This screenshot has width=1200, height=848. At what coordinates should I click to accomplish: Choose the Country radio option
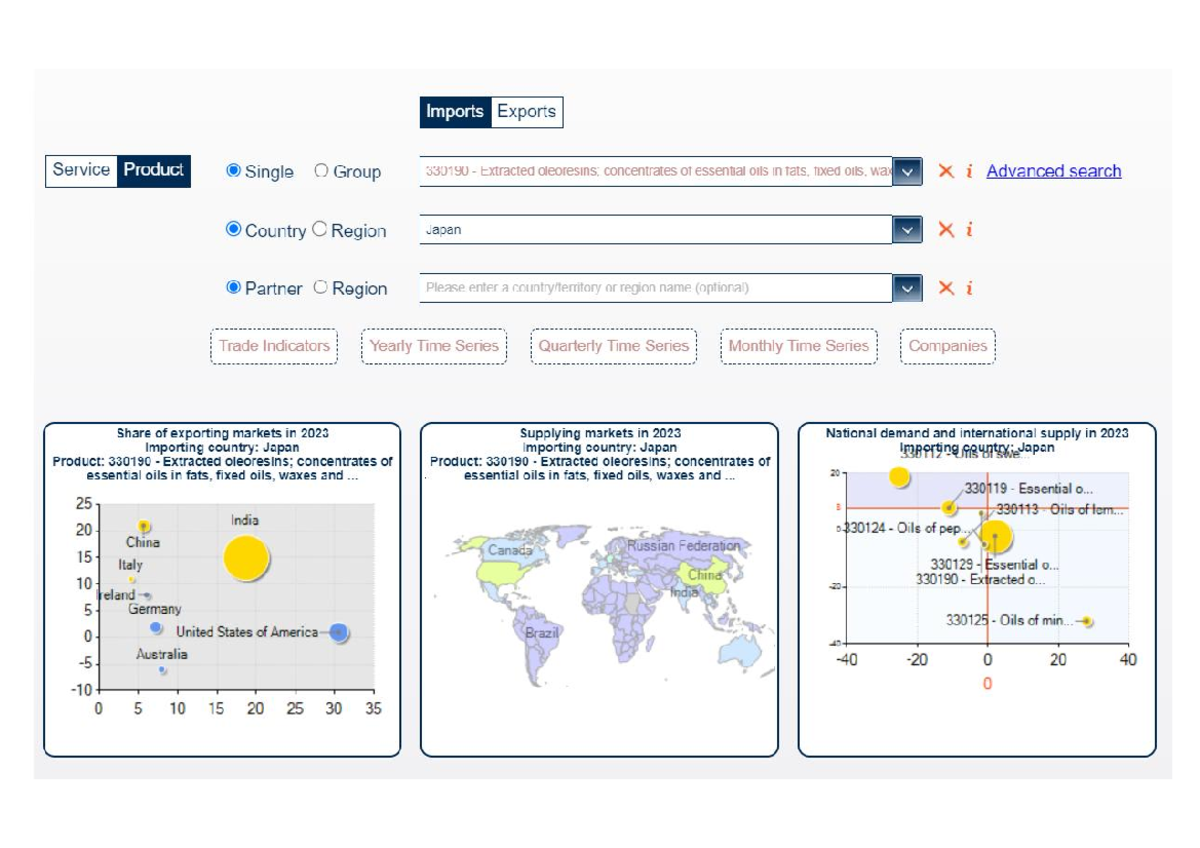click(x=234, y=229)
